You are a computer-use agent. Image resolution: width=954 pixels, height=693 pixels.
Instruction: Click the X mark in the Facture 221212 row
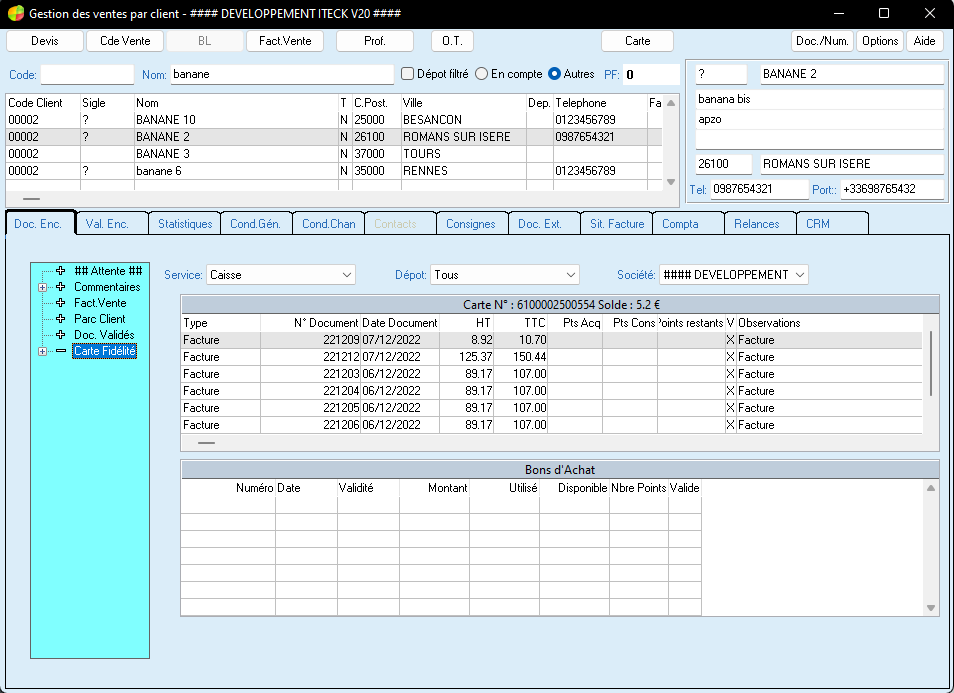coord(730,357)
